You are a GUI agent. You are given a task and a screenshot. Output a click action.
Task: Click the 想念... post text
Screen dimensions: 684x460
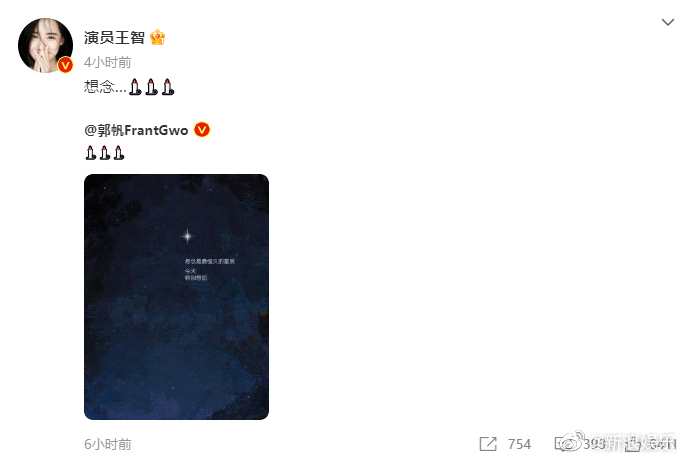pos(105,87)
